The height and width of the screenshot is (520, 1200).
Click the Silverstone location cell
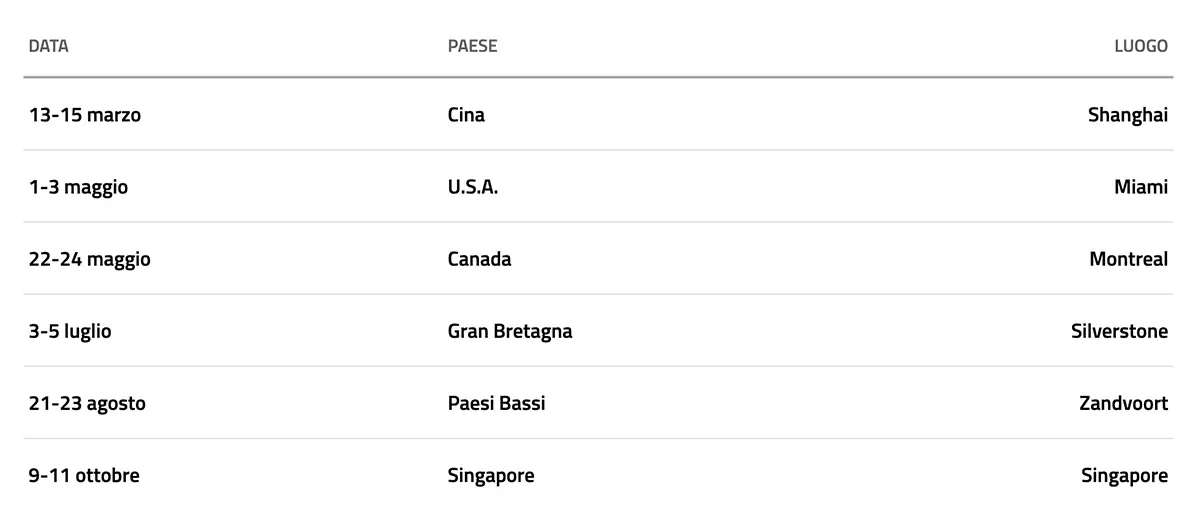tap(1119, 331)
